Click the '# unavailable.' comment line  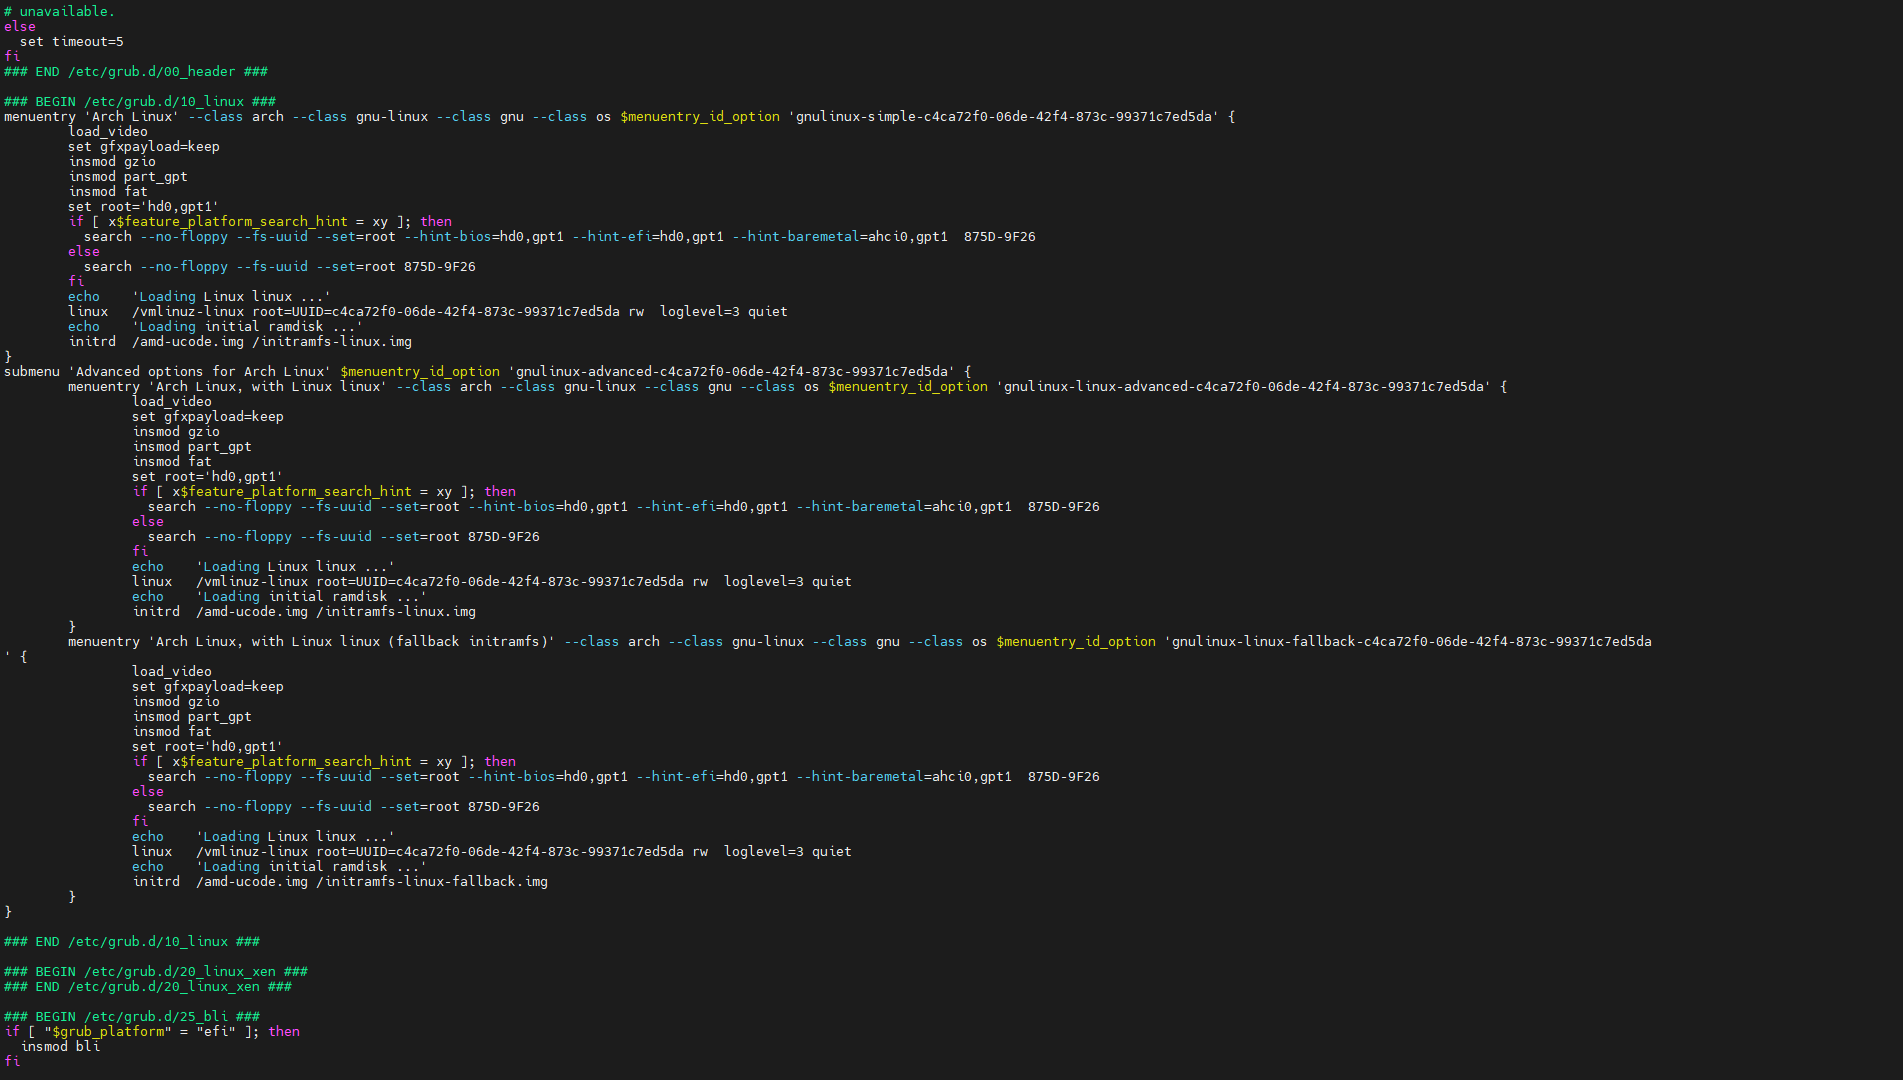pyautogui.click(x=59, y=12)
